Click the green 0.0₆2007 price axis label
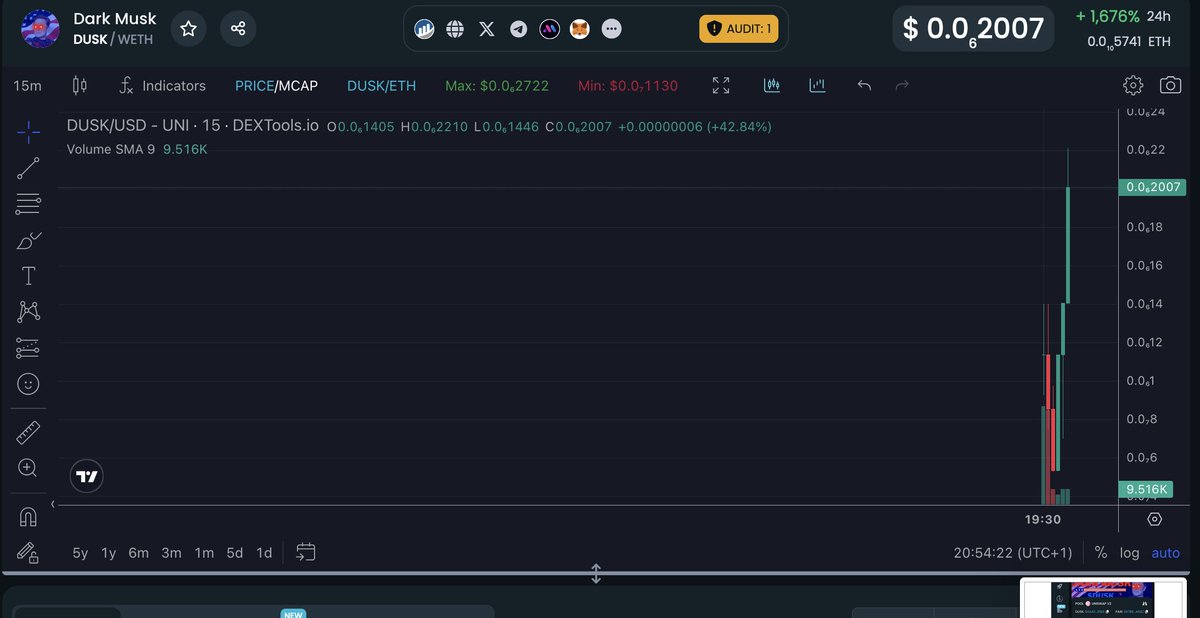 pyautogui.click(x=1153, y=187)
